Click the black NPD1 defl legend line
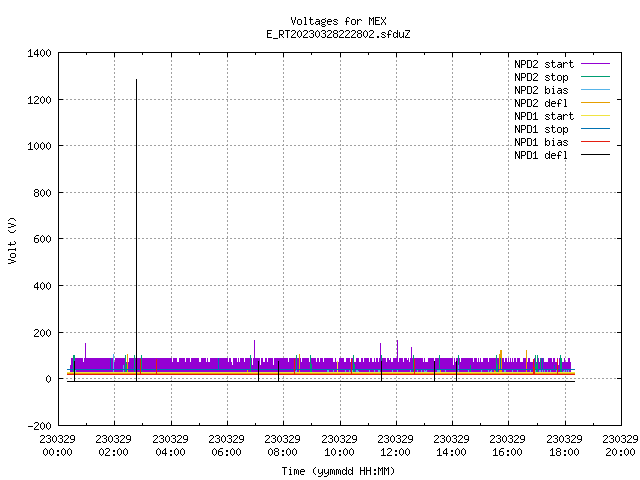This screenshot has width=640, height=480. coord(595,155)
